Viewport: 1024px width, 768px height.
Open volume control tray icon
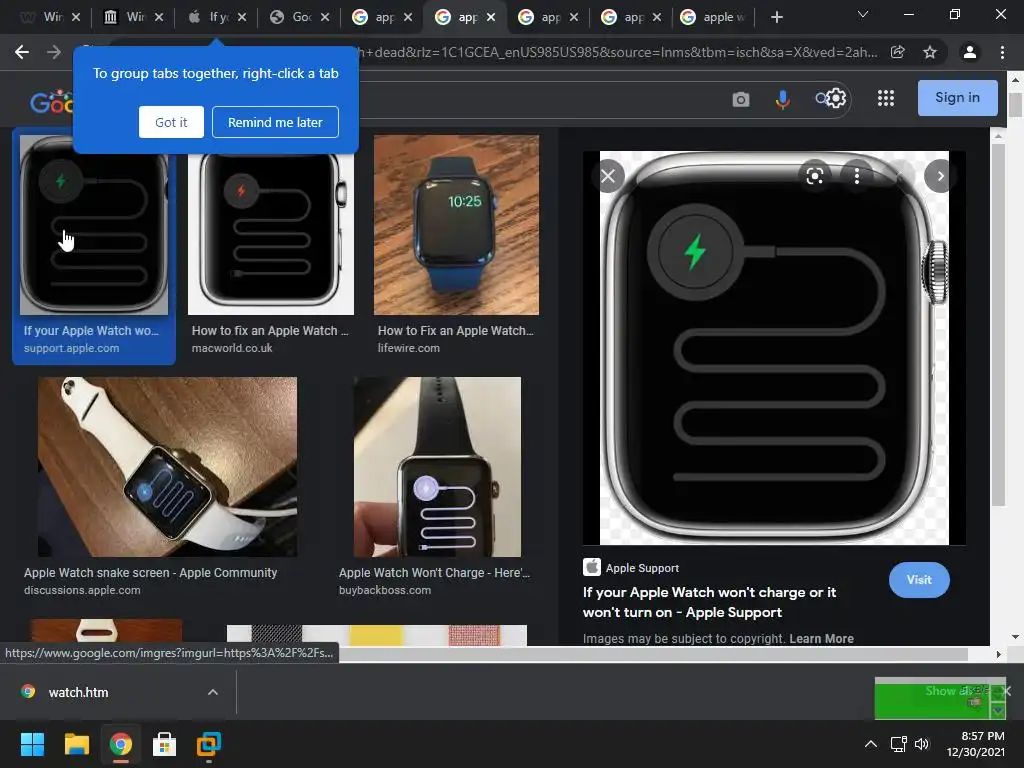click(x=921, y=744)
